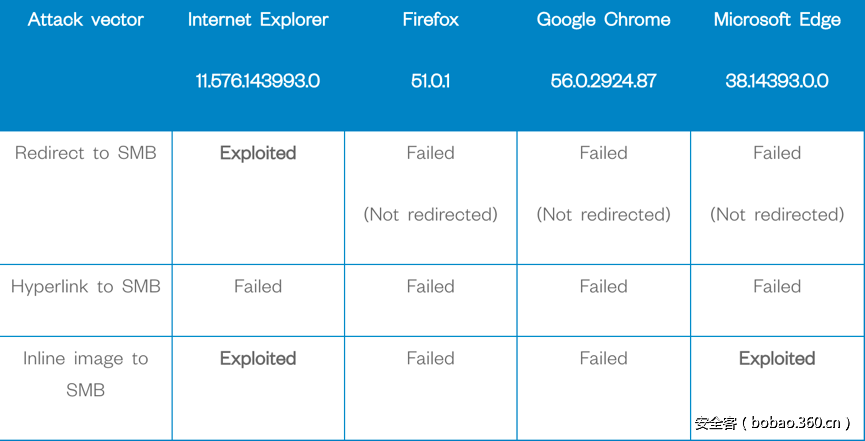This screenshot has height=441, width=865.
Task: Select the Google Chrome column header
Action: (603, 20)
